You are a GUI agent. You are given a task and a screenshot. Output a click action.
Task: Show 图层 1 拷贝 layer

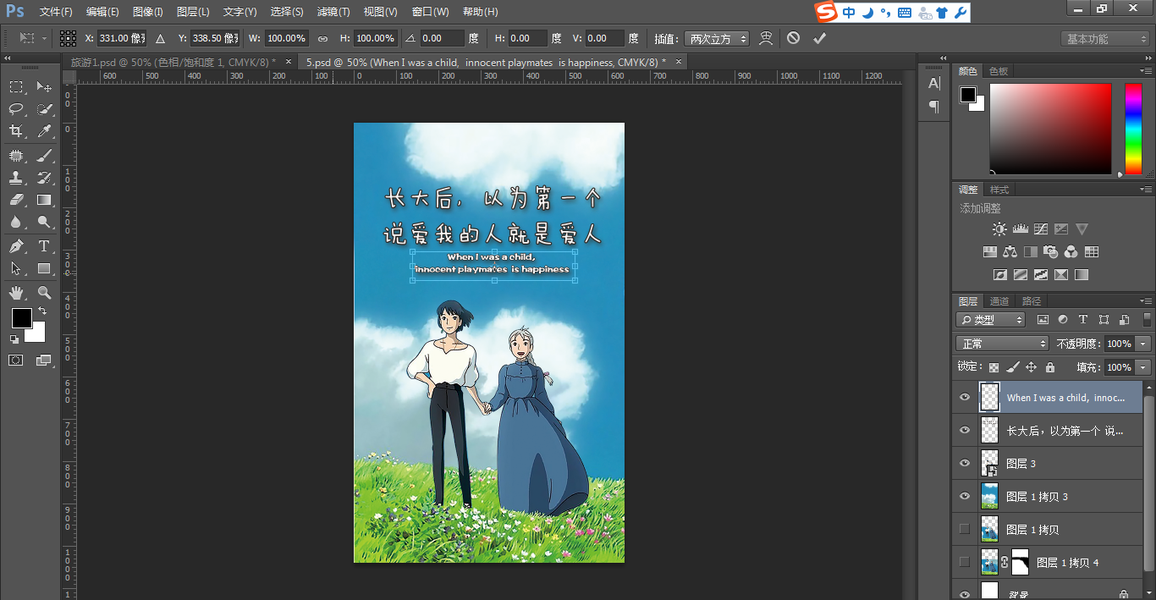(964, 529)
